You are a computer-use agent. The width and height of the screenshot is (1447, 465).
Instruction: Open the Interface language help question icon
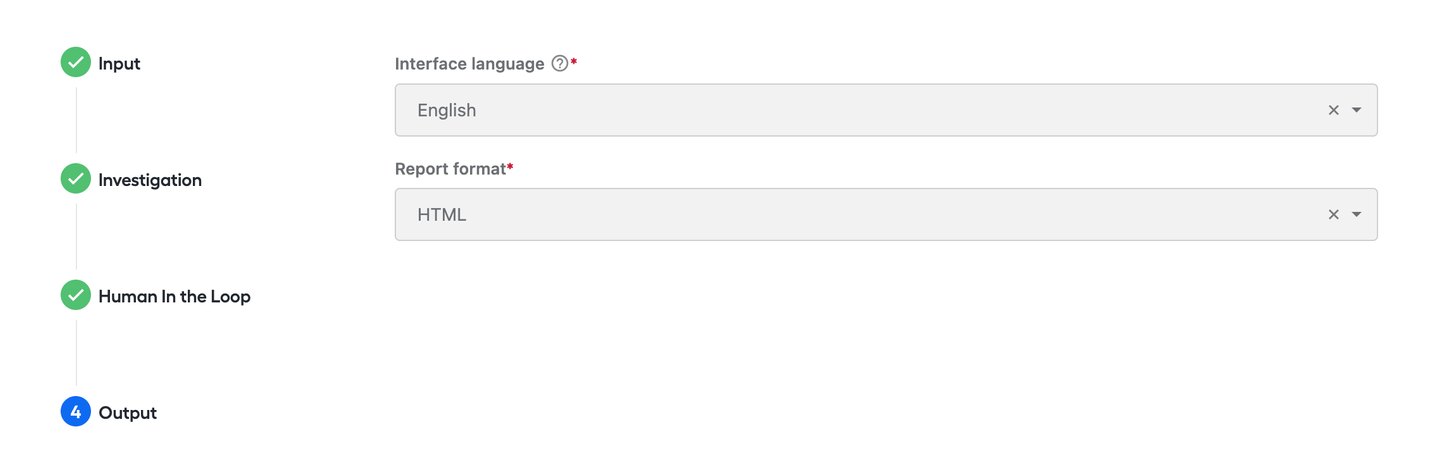tap(560, 63)
